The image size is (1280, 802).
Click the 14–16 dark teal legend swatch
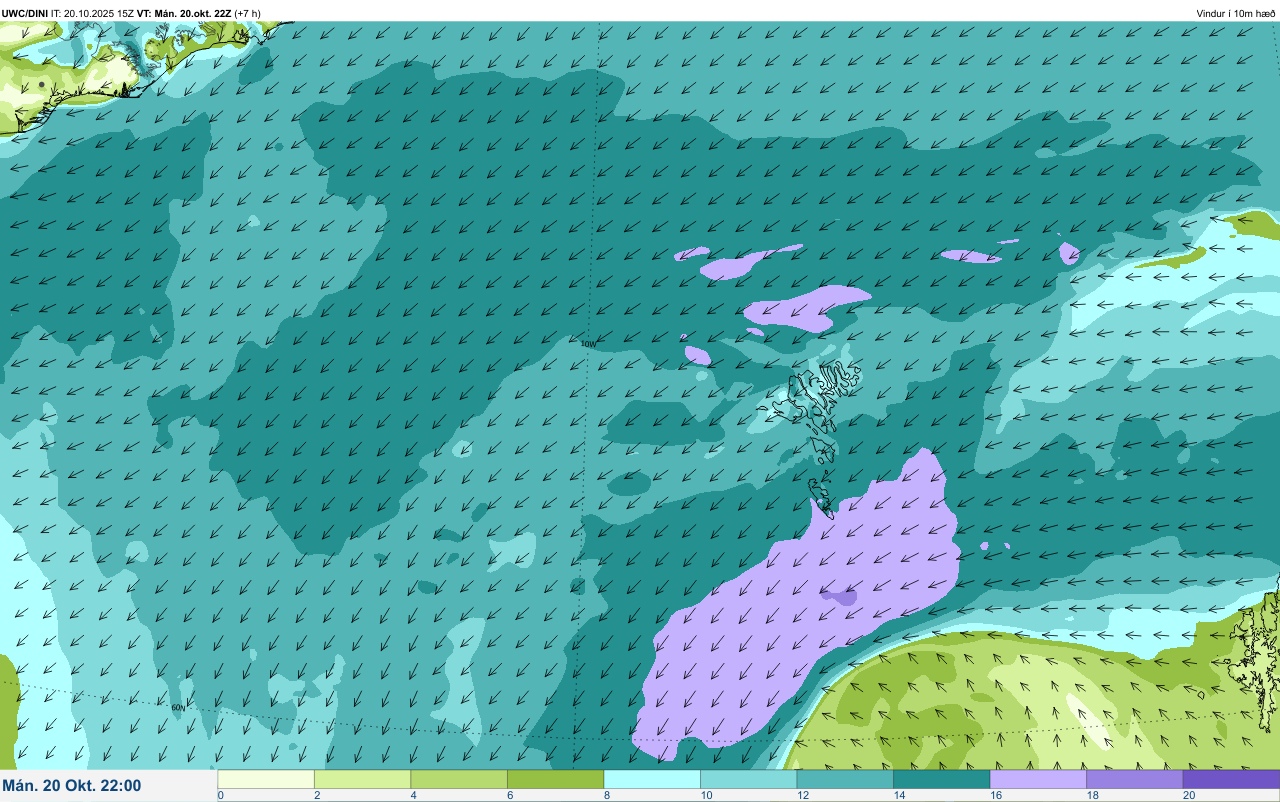[x=941, y=779]
